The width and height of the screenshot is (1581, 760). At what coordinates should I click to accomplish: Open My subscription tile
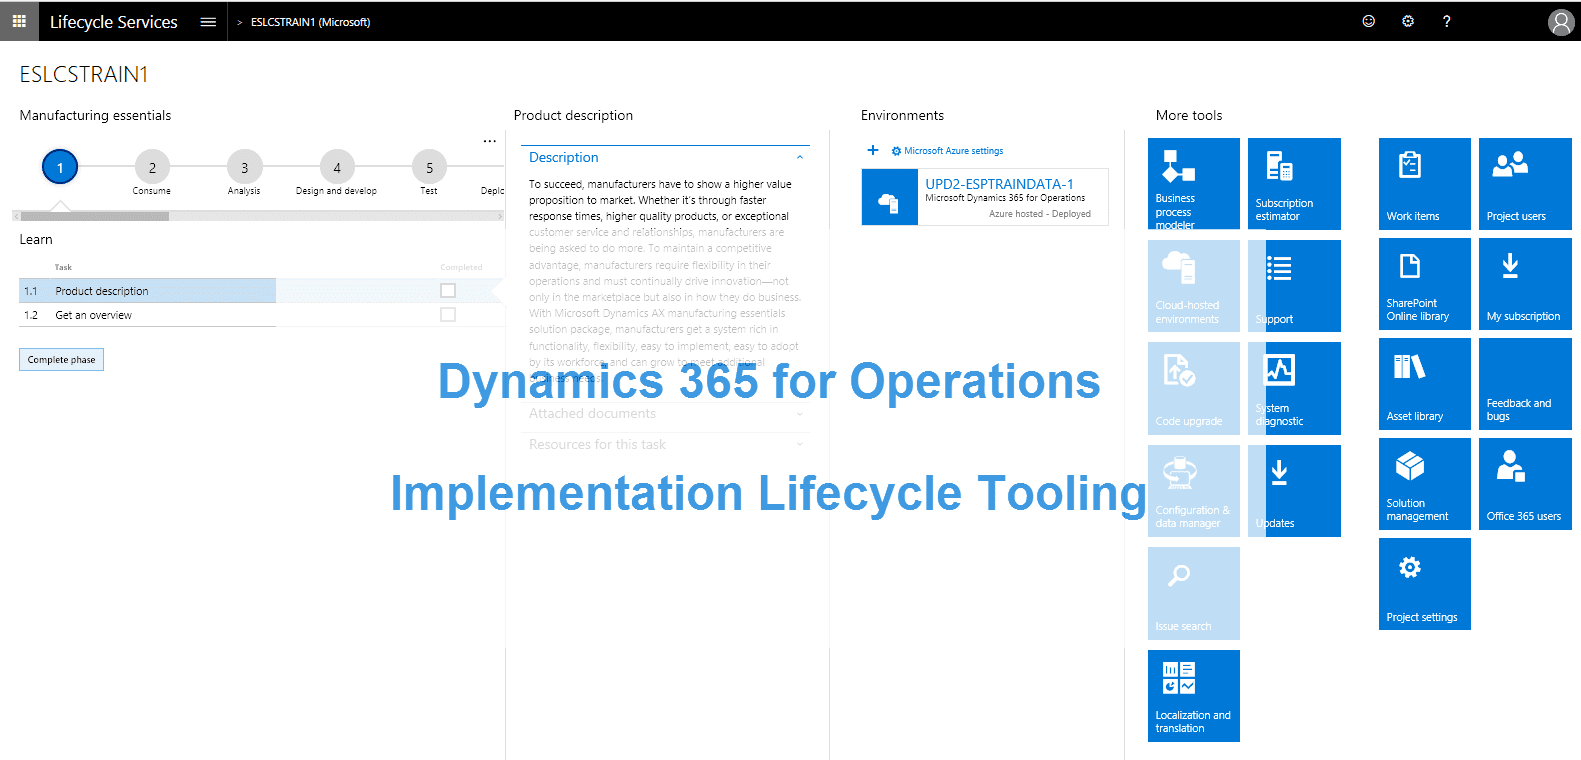(1525, 284)
